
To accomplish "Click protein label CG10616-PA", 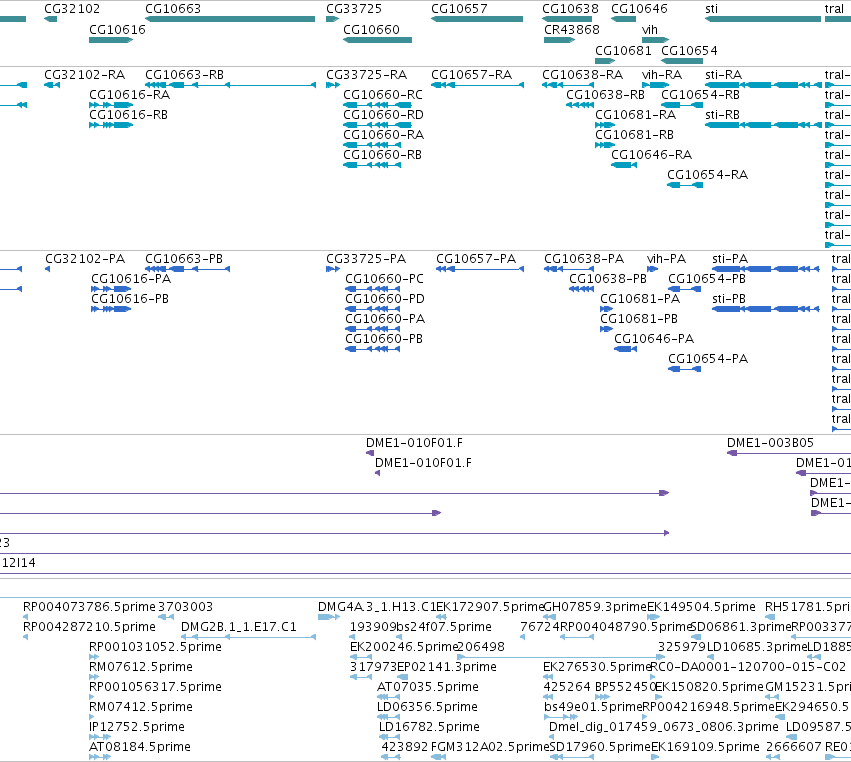I will [131, 278].
